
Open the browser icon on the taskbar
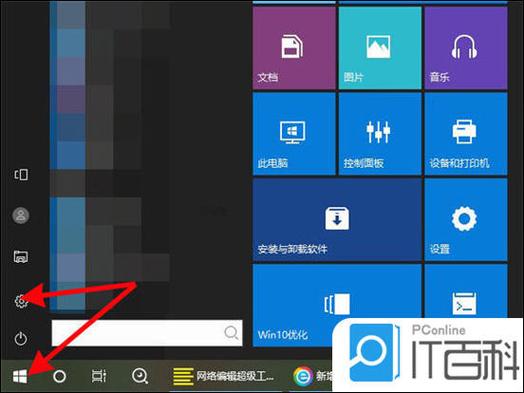303,377
